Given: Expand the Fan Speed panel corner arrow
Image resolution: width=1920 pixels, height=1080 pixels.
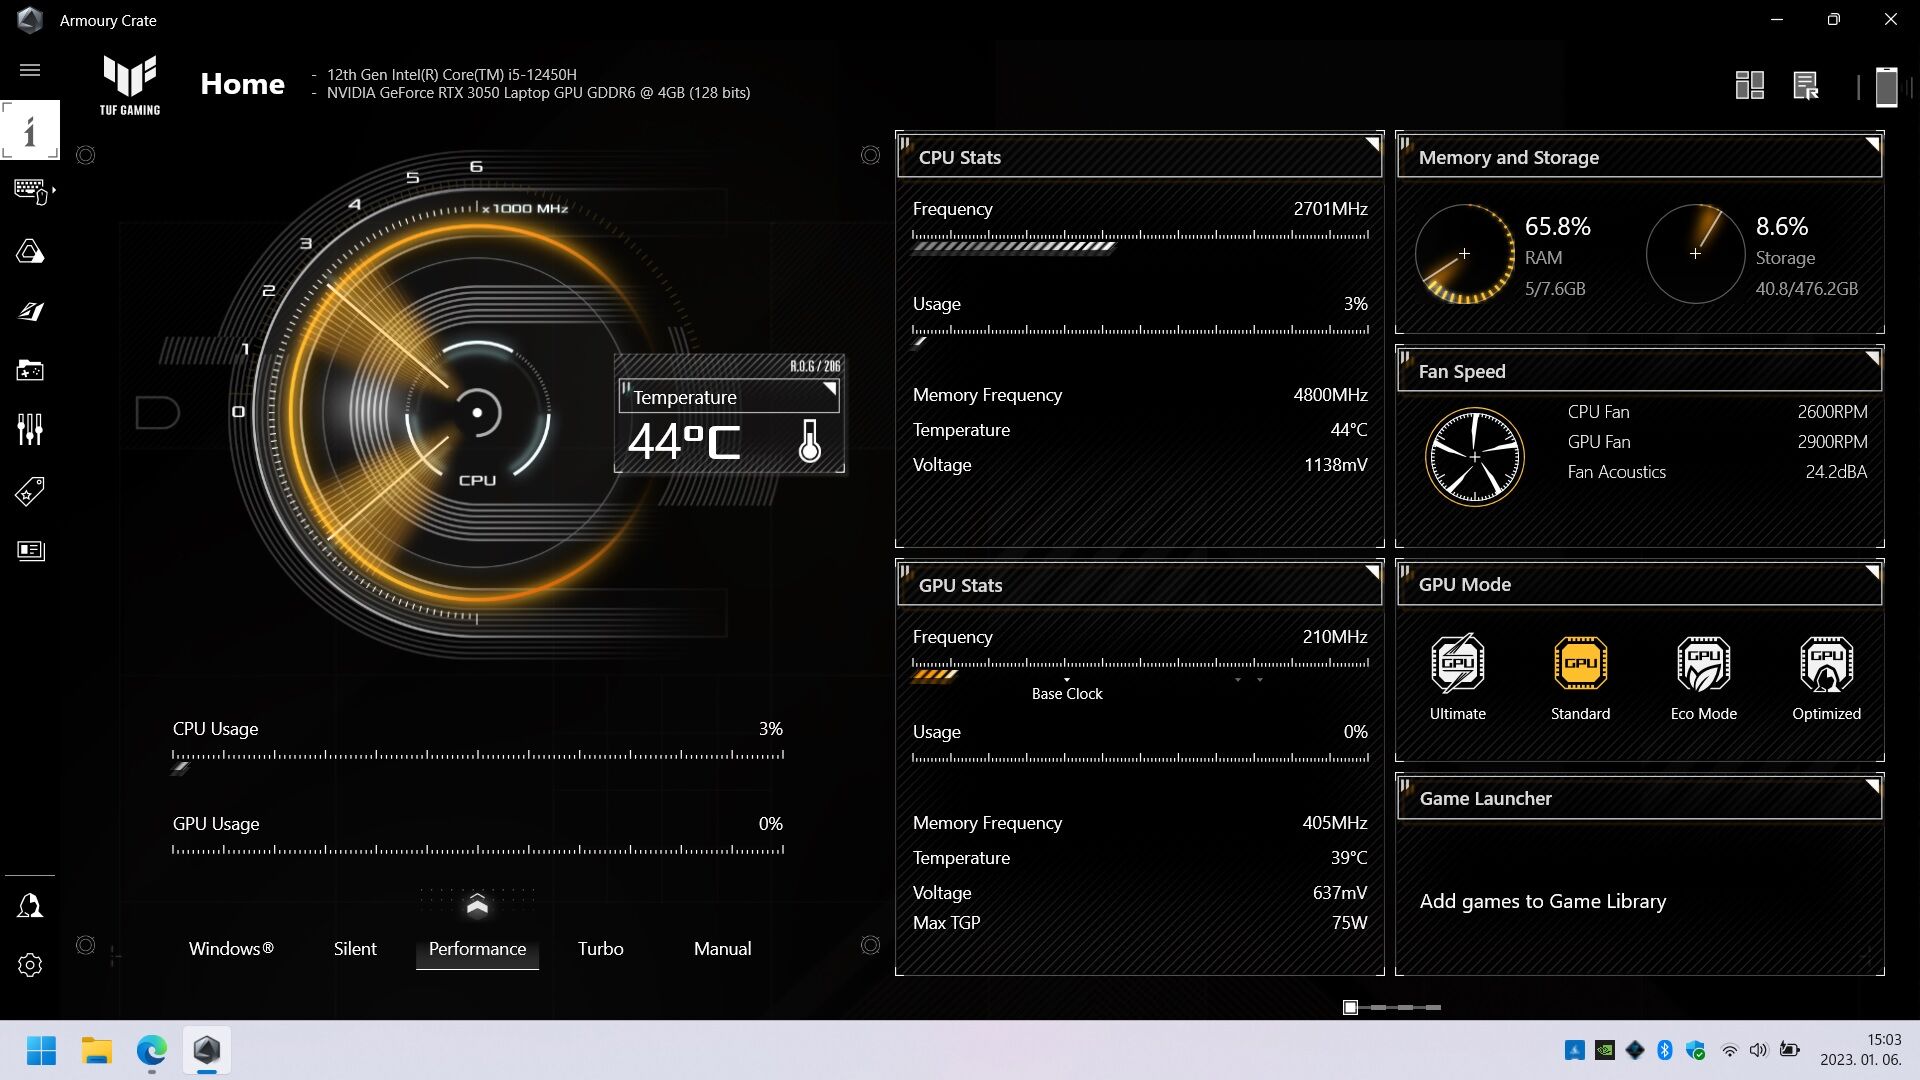Looking at the screenshot, I should [x=1872, y=358].
